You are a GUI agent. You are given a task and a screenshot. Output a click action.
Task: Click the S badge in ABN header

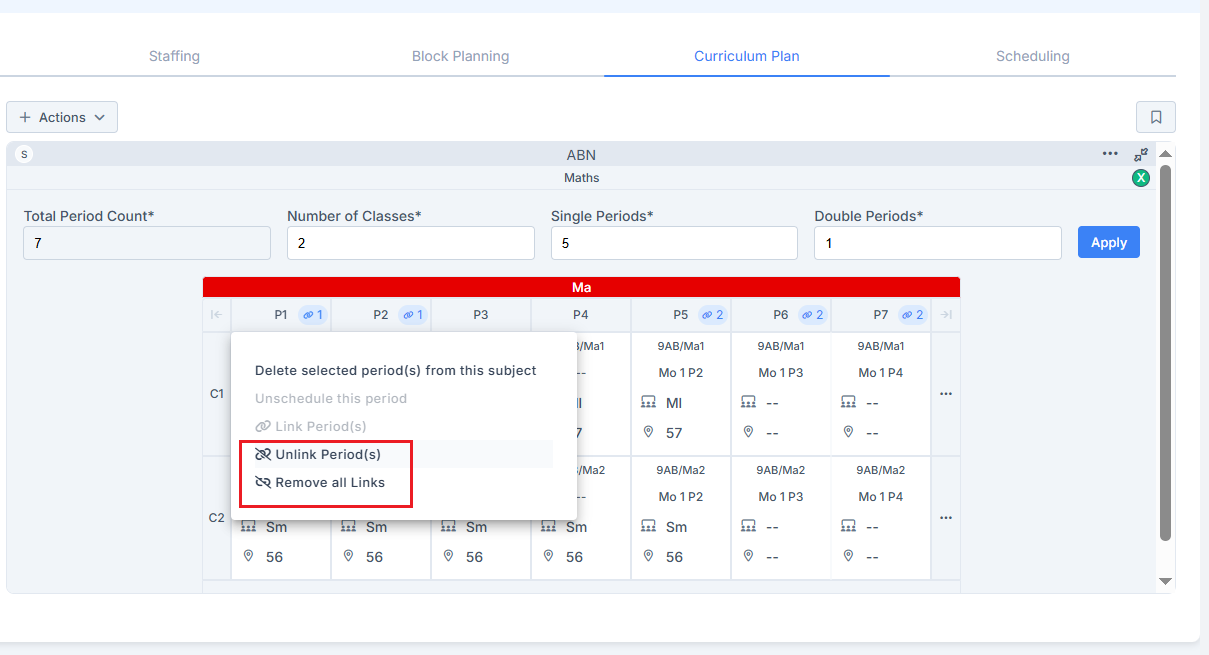coord(24,154)
